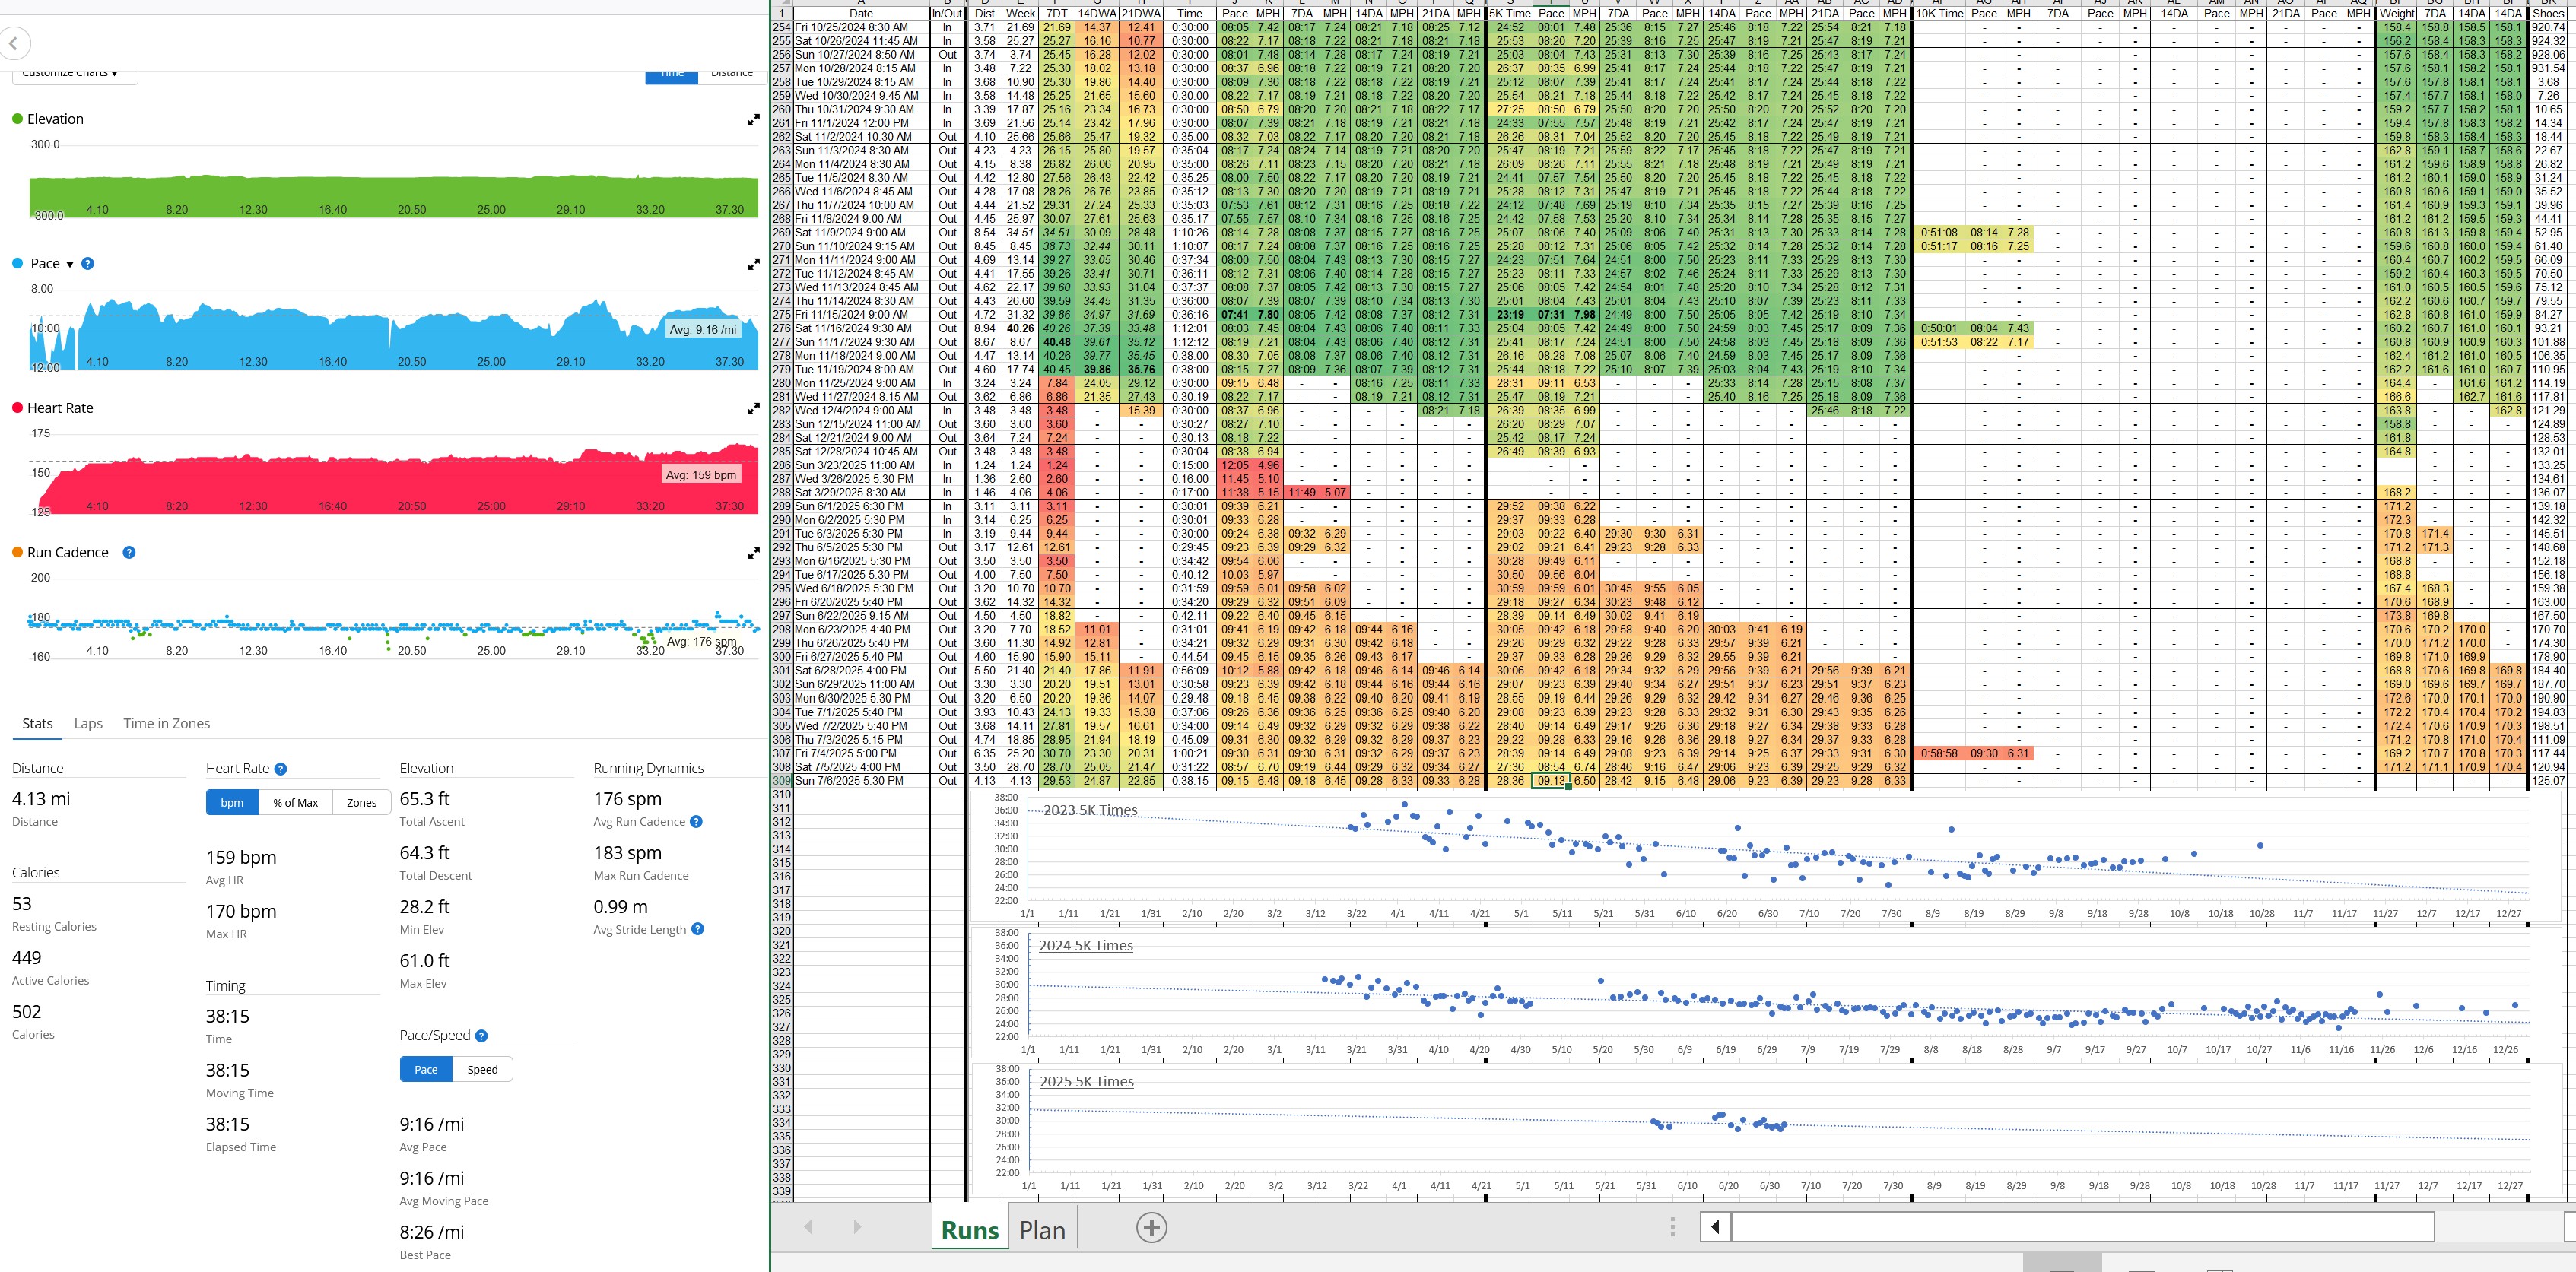
Task: Click the '183 spm' Max Run Cadence value
Action: pos(627,853)
